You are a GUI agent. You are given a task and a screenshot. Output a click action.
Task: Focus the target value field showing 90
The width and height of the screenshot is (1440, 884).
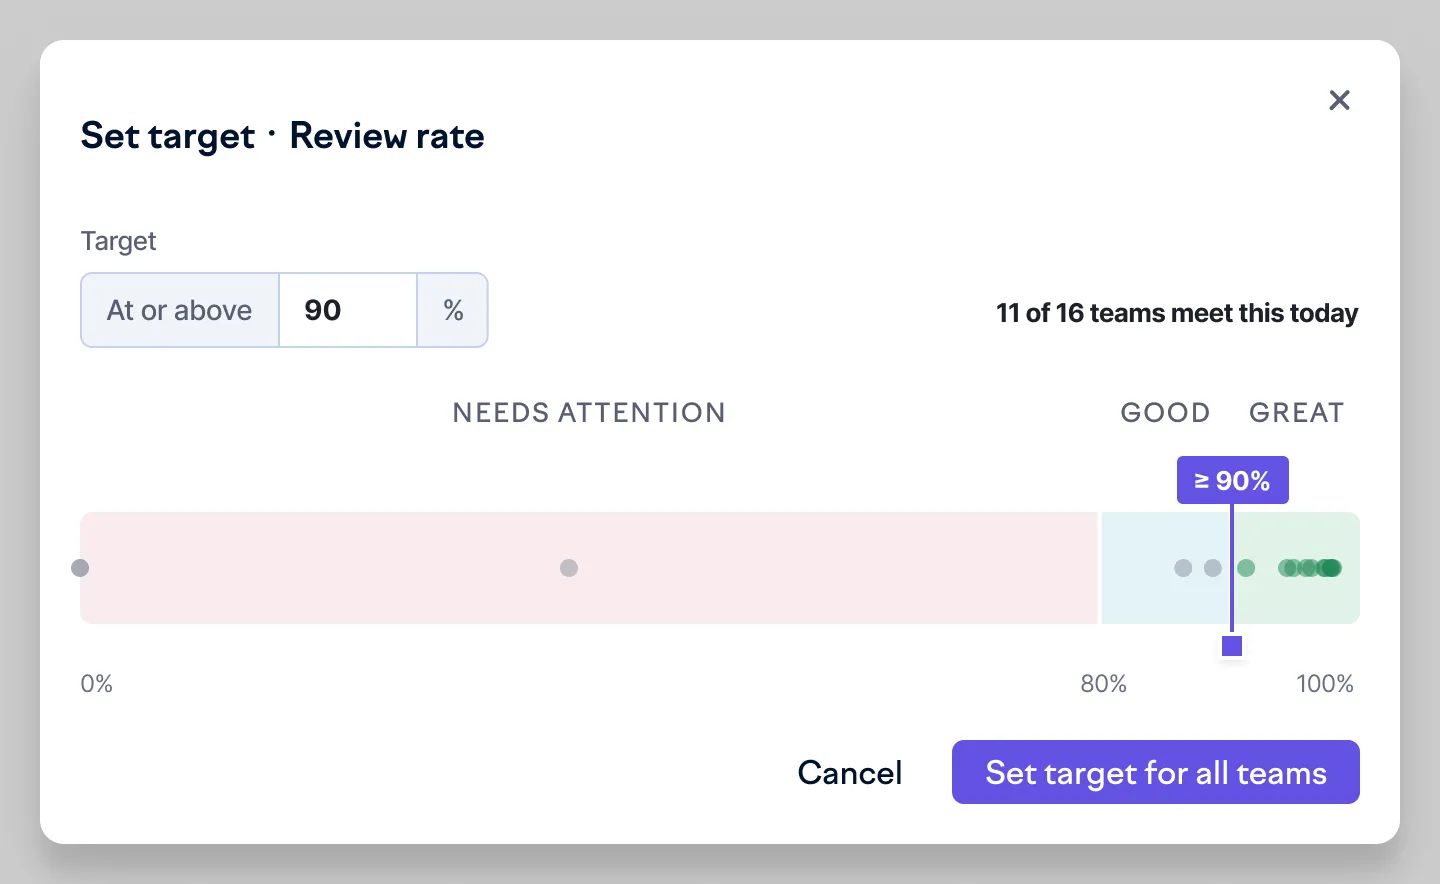(x=348, y=310)
